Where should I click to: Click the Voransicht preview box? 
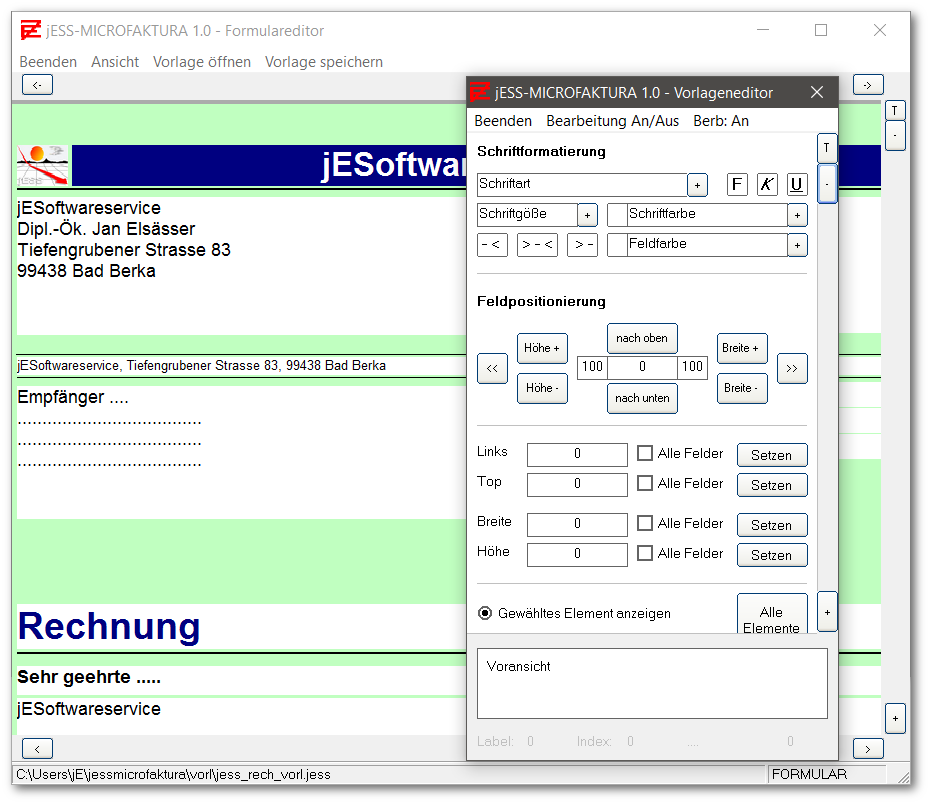tap(652, 684)
